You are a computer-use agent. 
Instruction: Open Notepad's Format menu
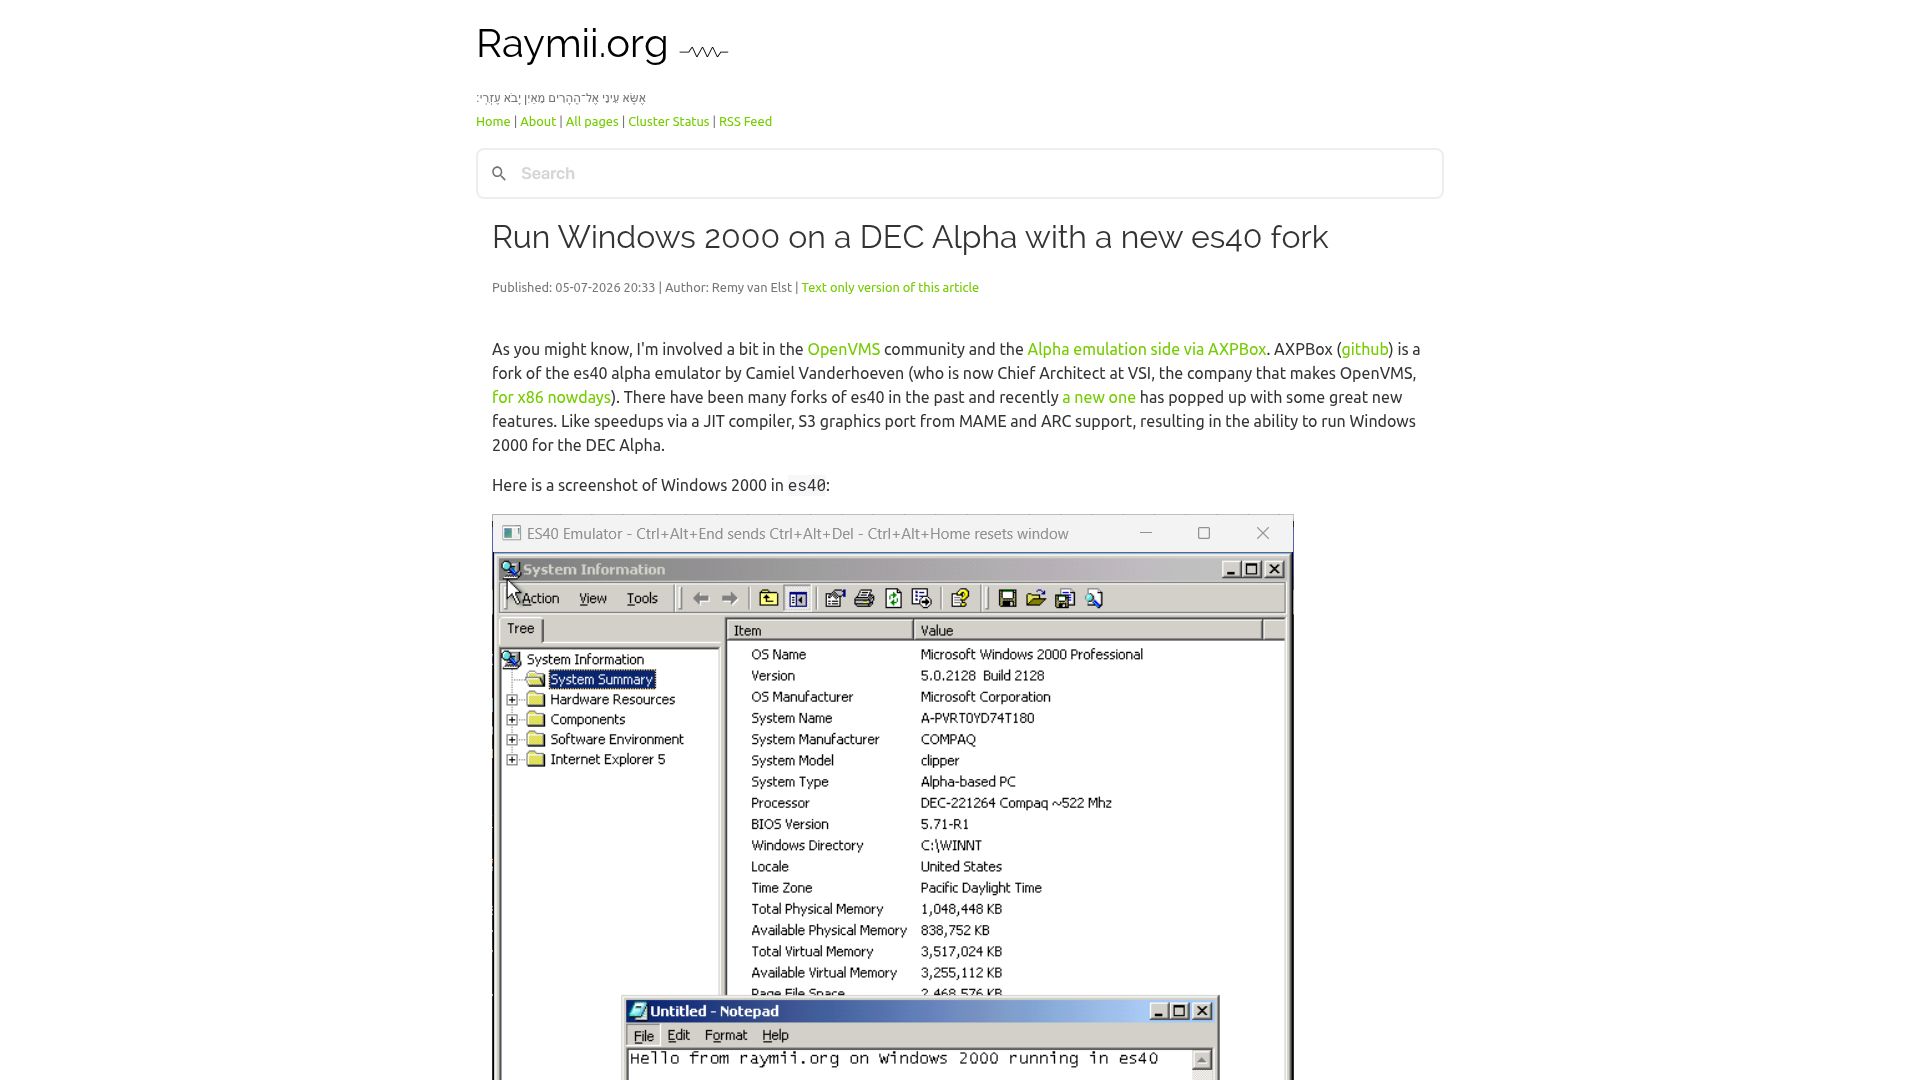[726, 1036]
